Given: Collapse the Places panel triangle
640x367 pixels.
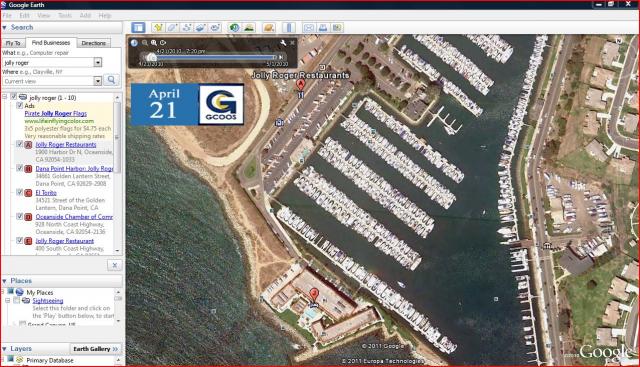Looking at the screenshot, I should coord(4,281).
